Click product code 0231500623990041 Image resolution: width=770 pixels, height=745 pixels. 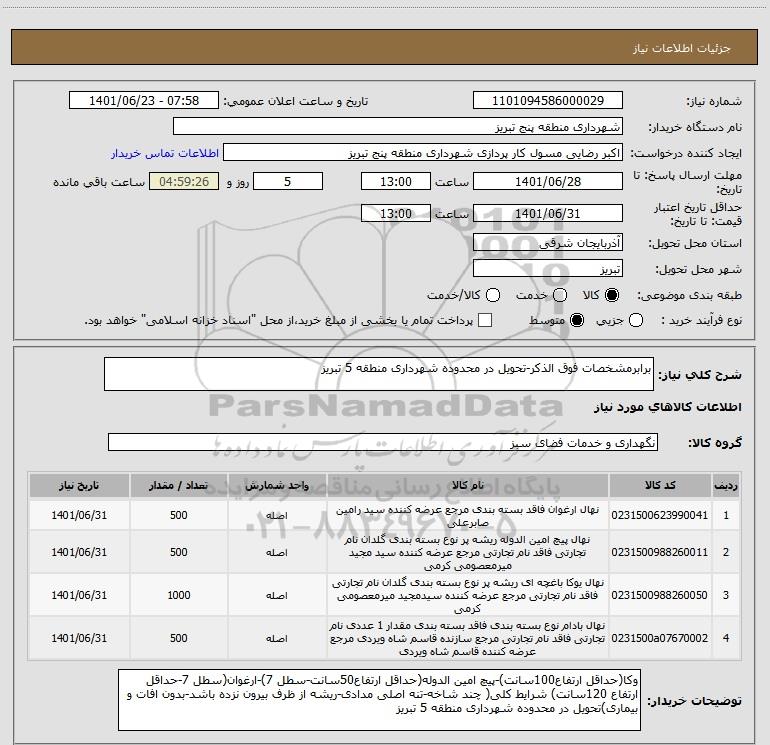660,515
